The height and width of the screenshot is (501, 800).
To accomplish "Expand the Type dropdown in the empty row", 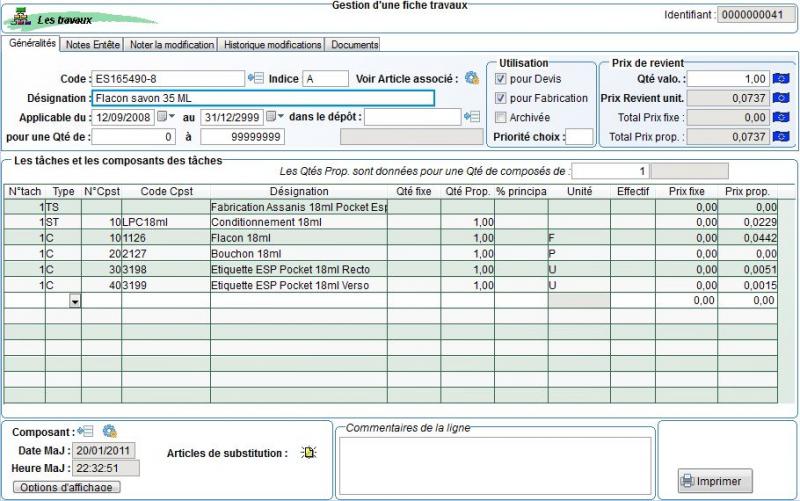I will tap(75, 302).
